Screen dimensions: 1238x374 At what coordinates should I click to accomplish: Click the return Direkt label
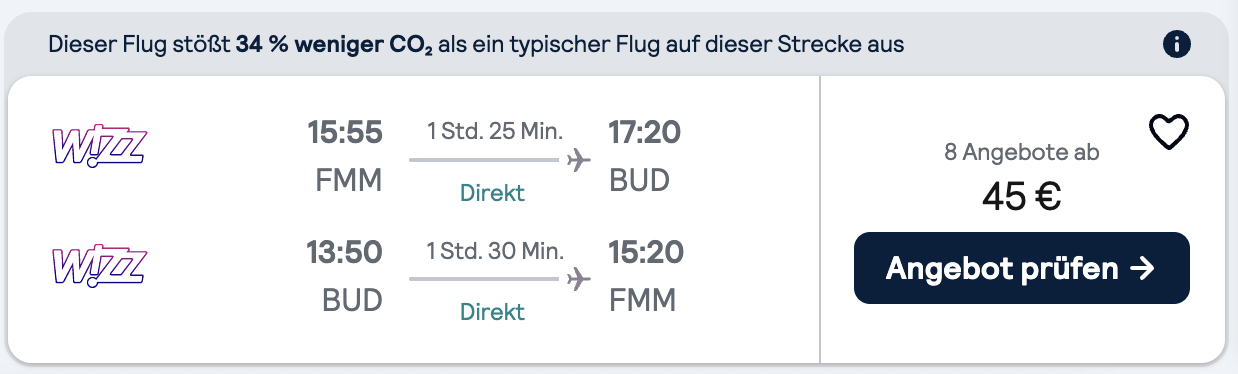(492, 312)
